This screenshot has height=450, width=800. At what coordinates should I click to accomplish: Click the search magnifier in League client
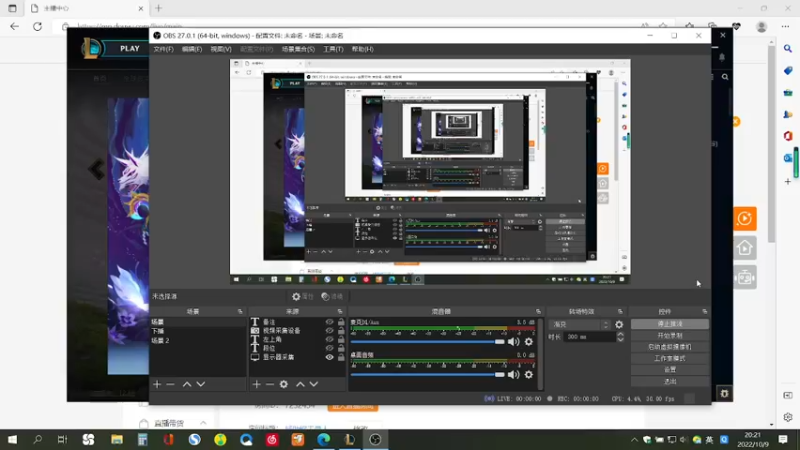(x=725, y=77)
